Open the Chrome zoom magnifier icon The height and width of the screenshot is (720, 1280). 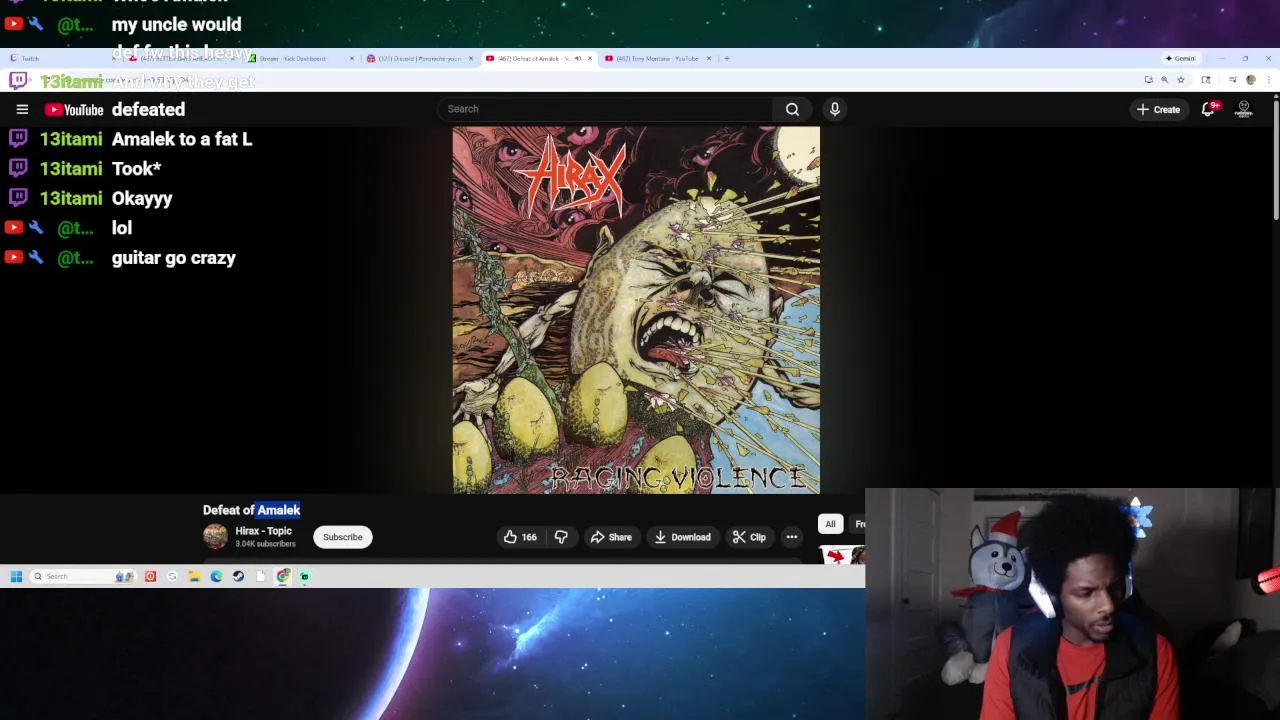tap(1164, 80)
